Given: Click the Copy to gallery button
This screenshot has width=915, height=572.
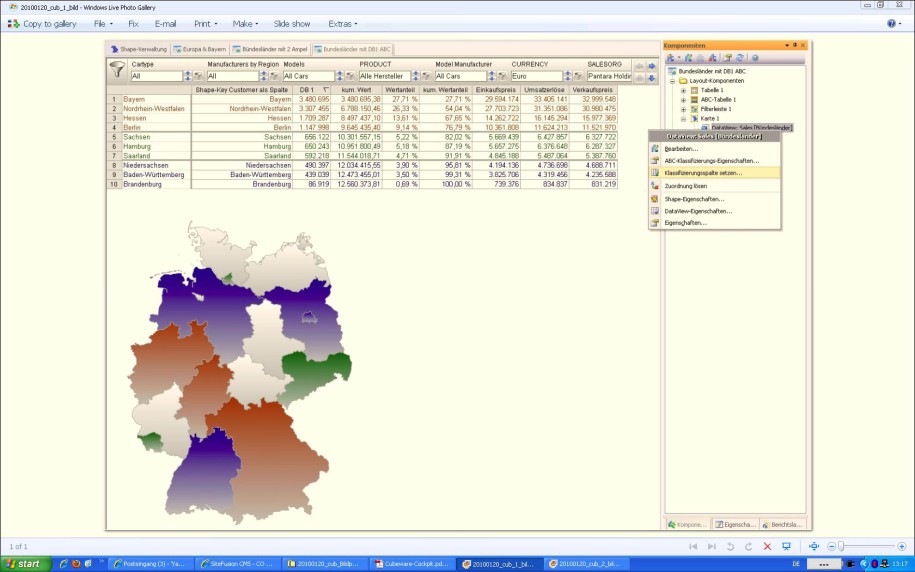Looking at the screenshot, I should click(42, 23).
